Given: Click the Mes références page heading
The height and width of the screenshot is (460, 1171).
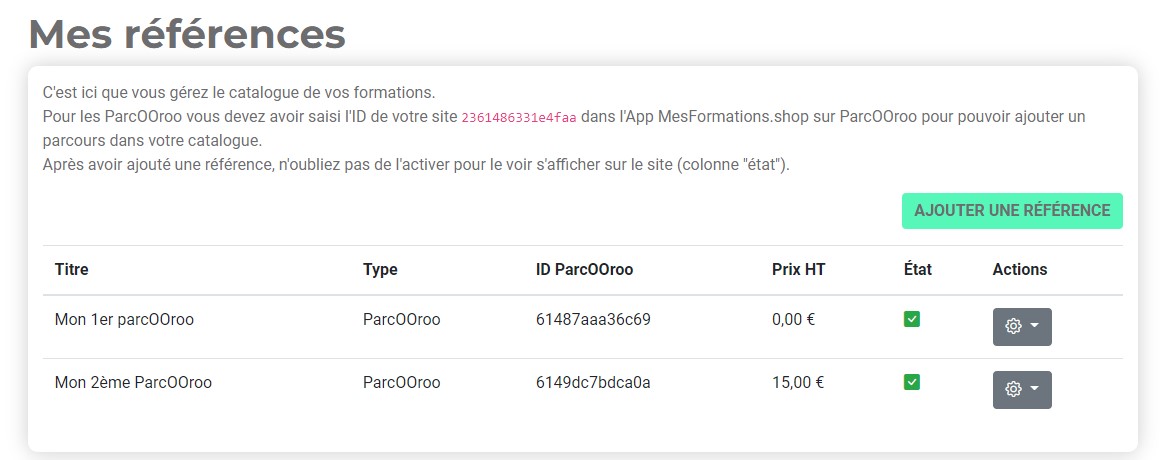Looking at the screenshot, I should (x=187, y=34).
